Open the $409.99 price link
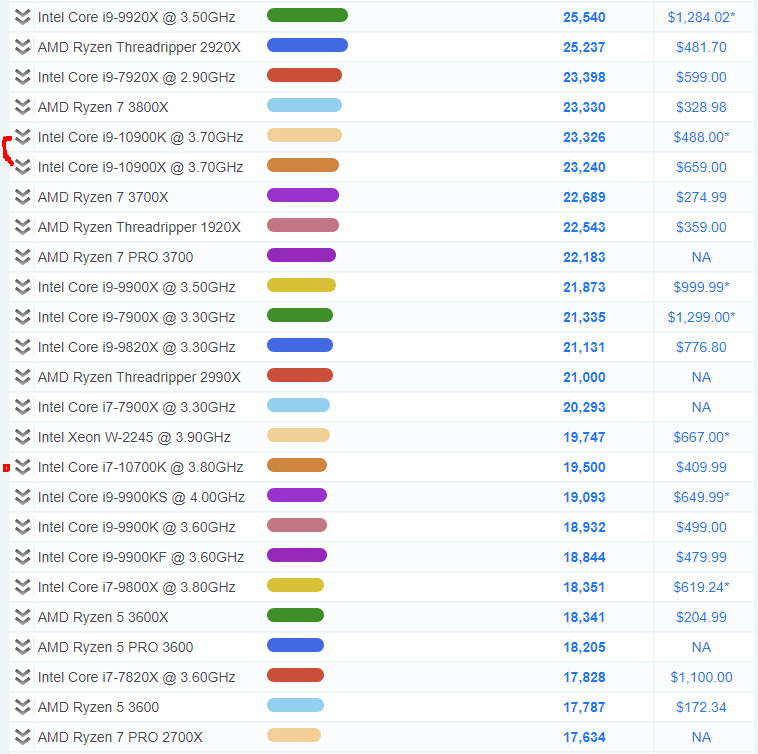 tap(701, 467)
